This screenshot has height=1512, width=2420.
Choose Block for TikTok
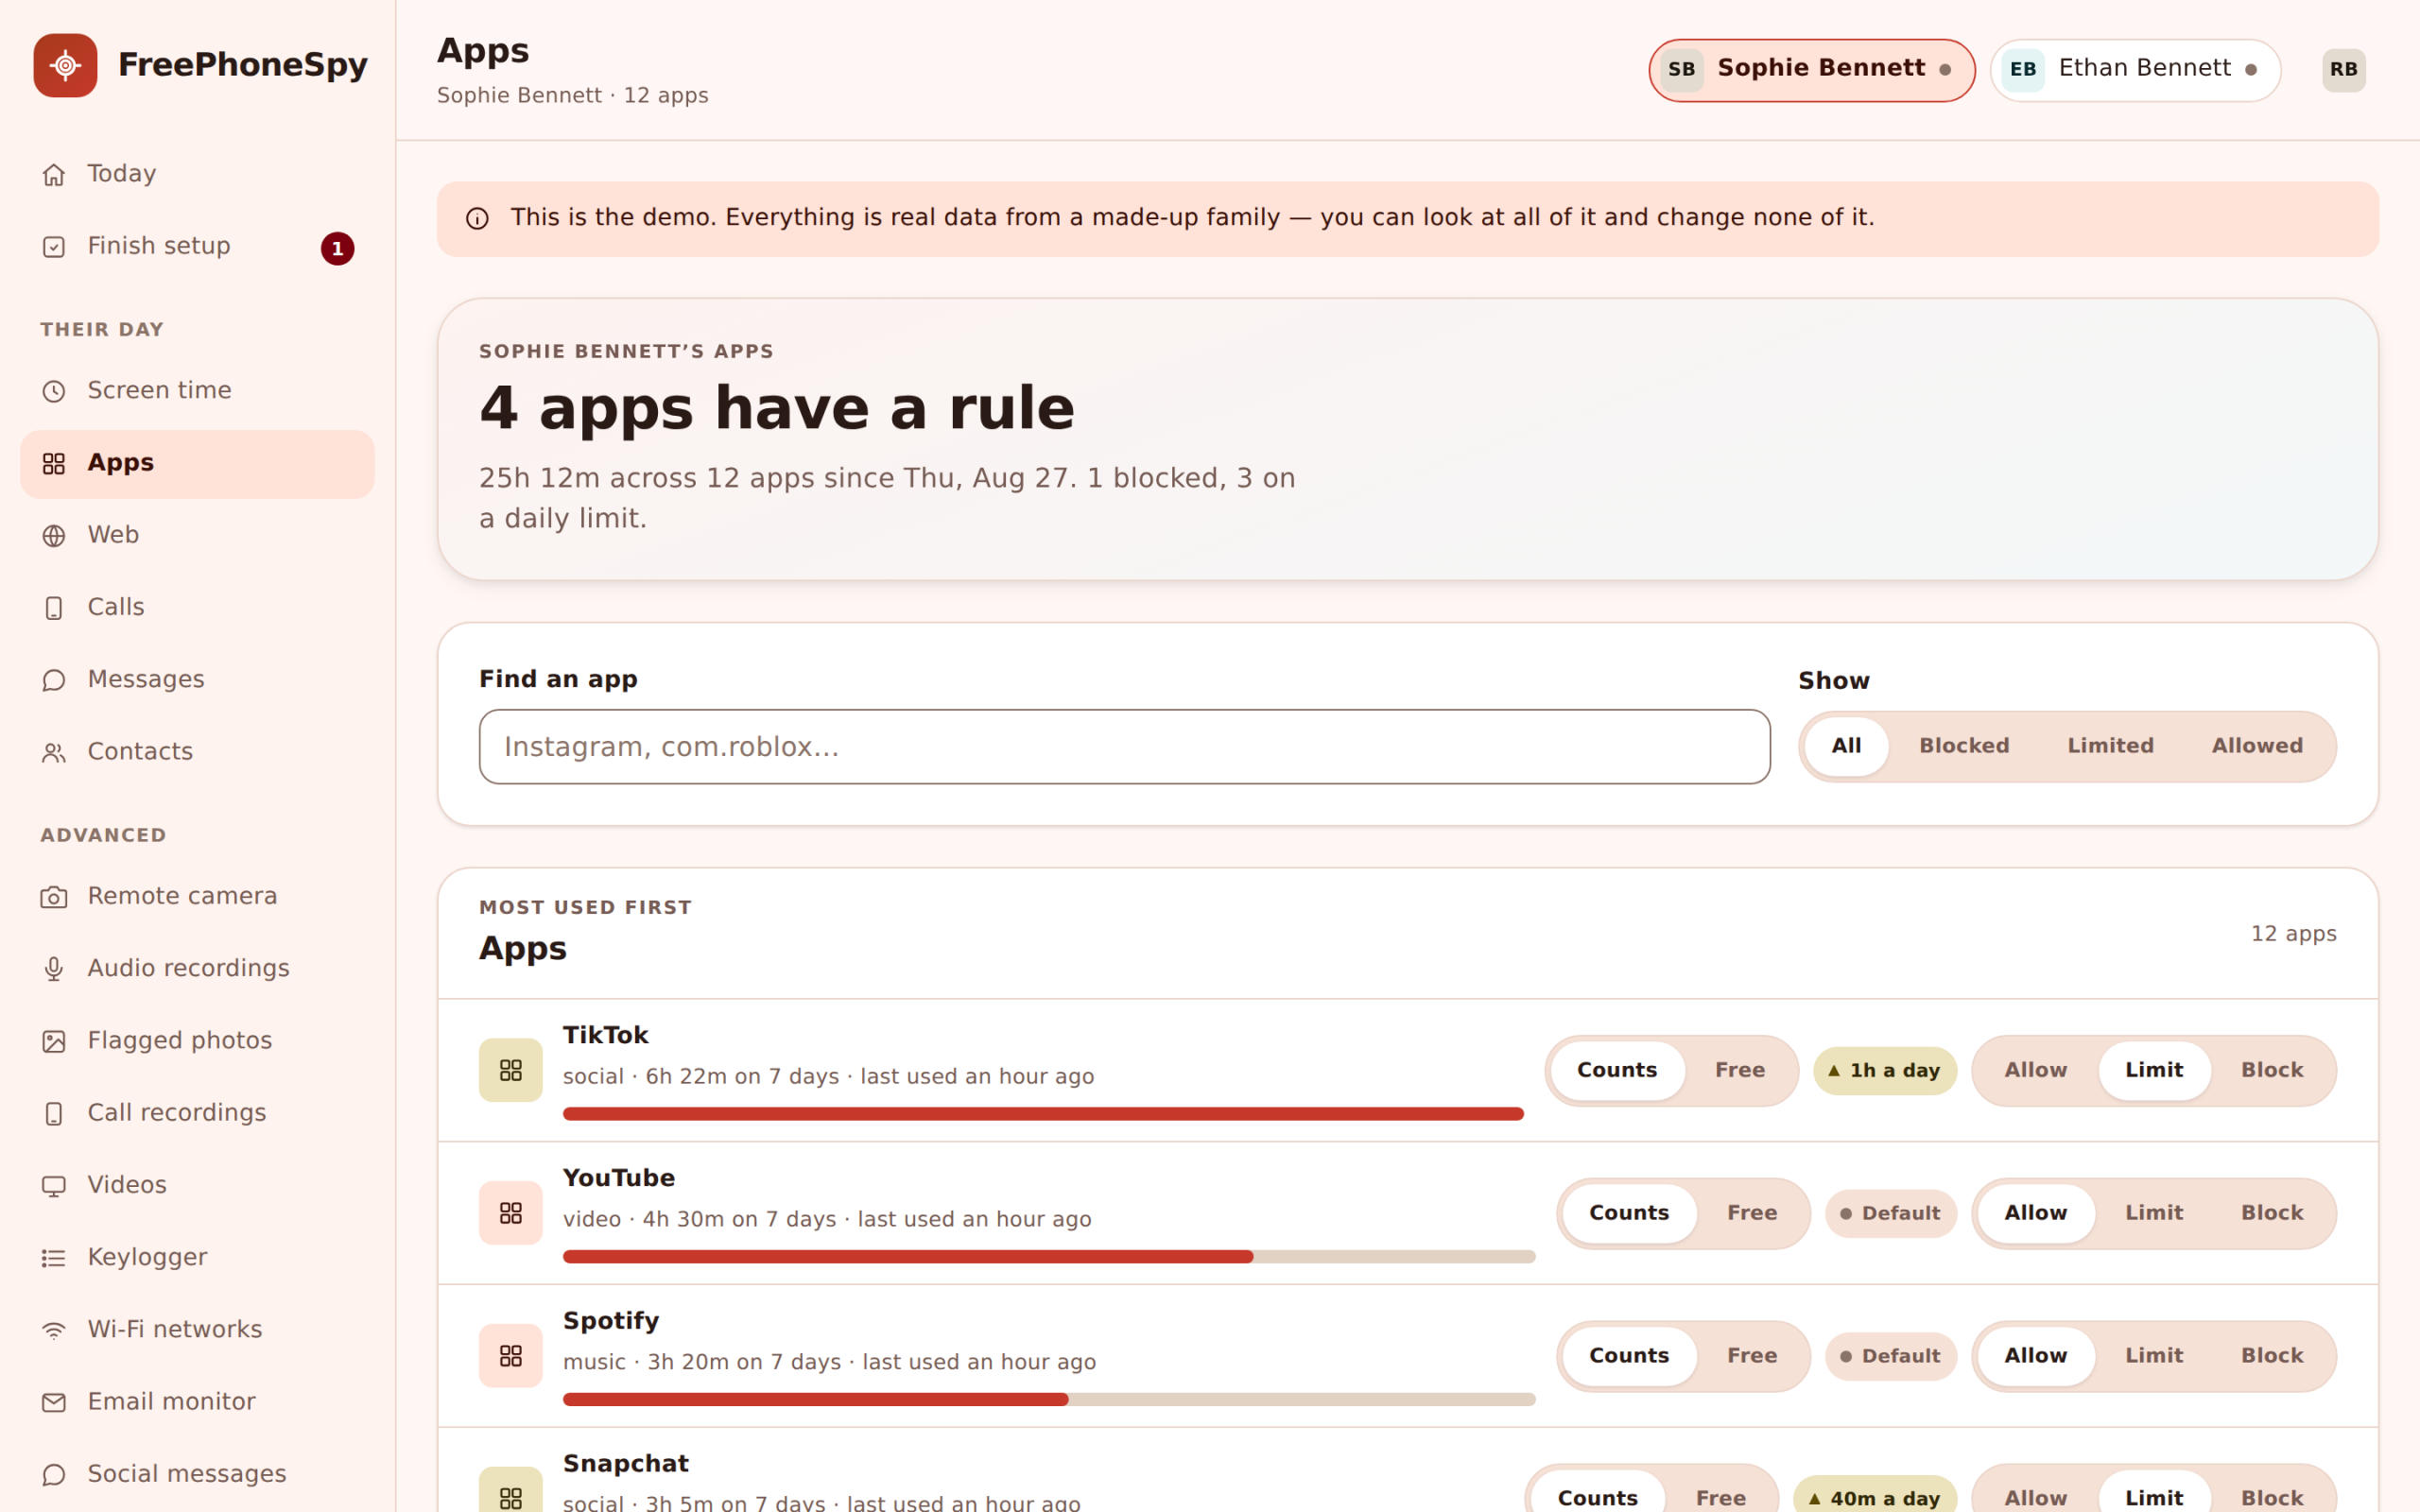point(2271,1070)
